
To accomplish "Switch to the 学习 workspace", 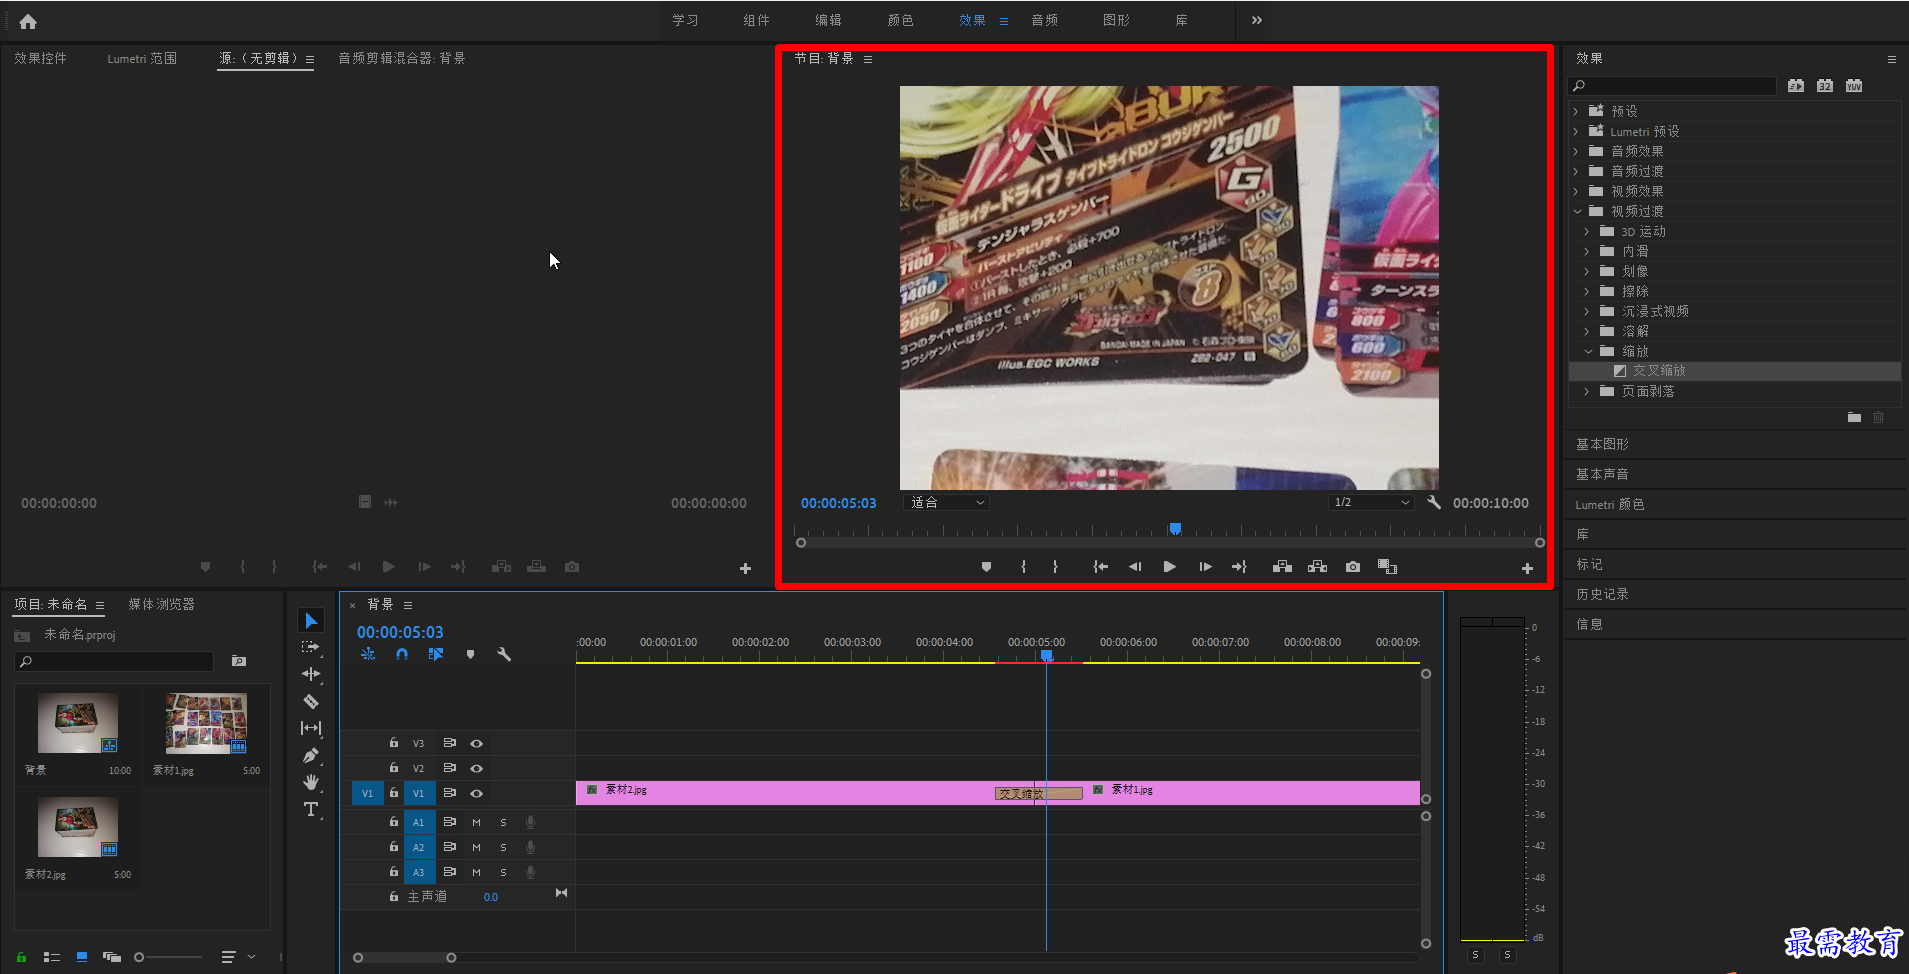I will [x=685, y=20].
